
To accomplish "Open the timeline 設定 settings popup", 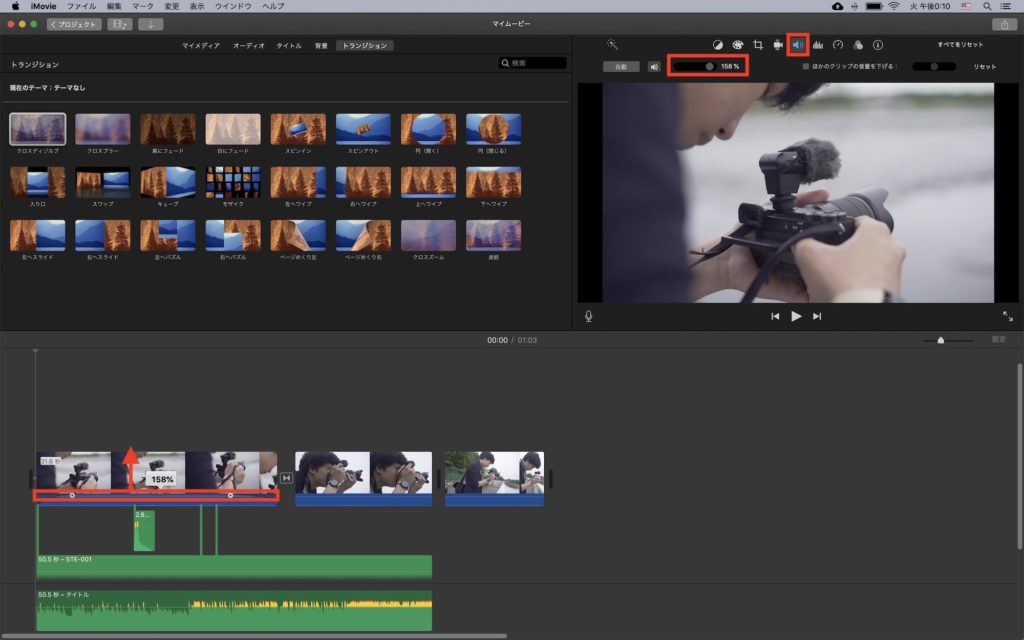I will tap(998, 340).
